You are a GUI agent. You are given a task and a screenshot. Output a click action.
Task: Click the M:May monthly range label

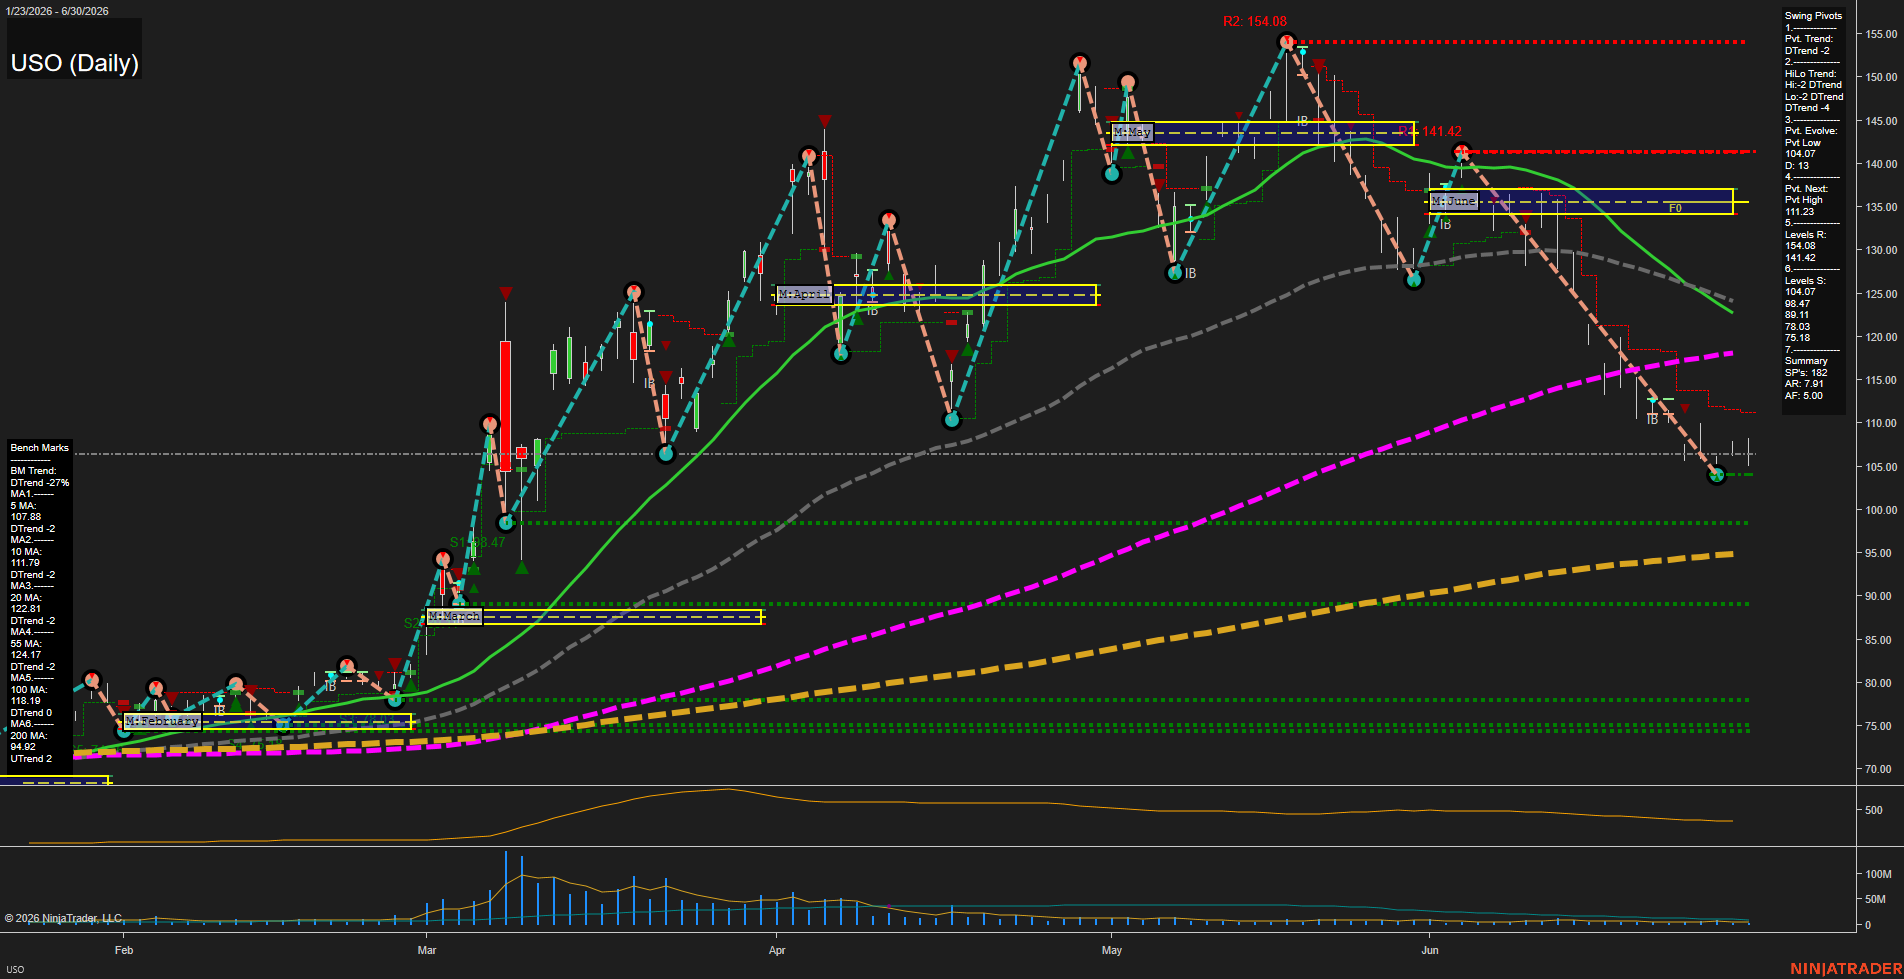(x=1132, y=132)
